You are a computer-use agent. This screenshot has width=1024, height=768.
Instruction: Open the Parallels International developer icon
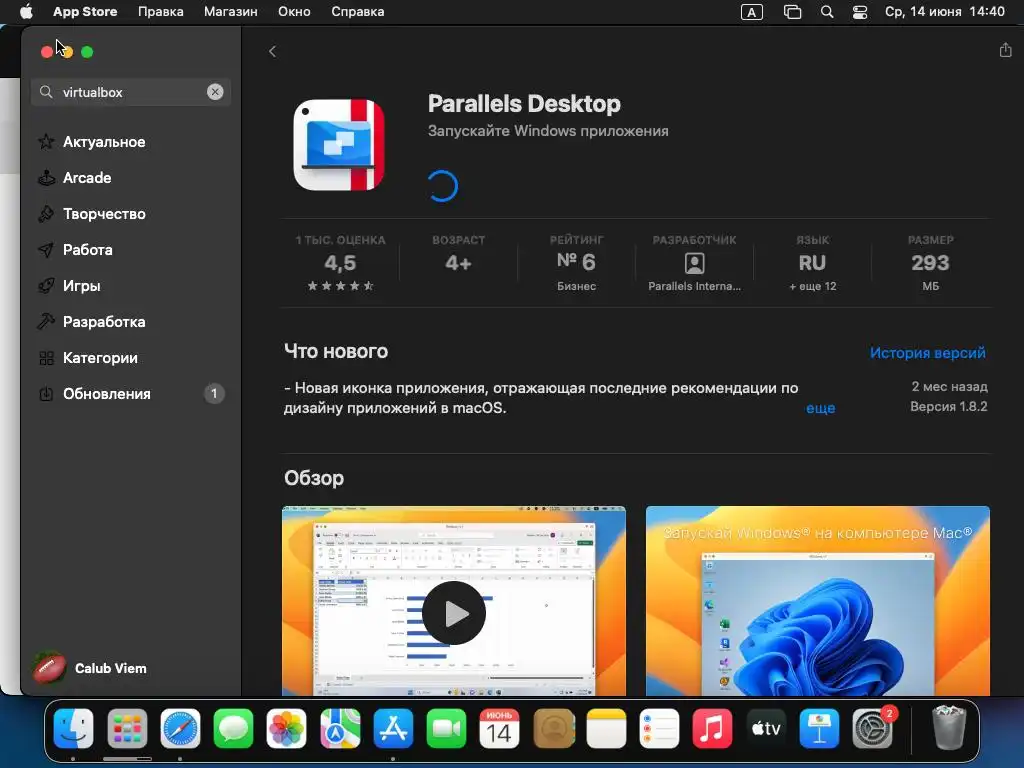pos(694,263)
